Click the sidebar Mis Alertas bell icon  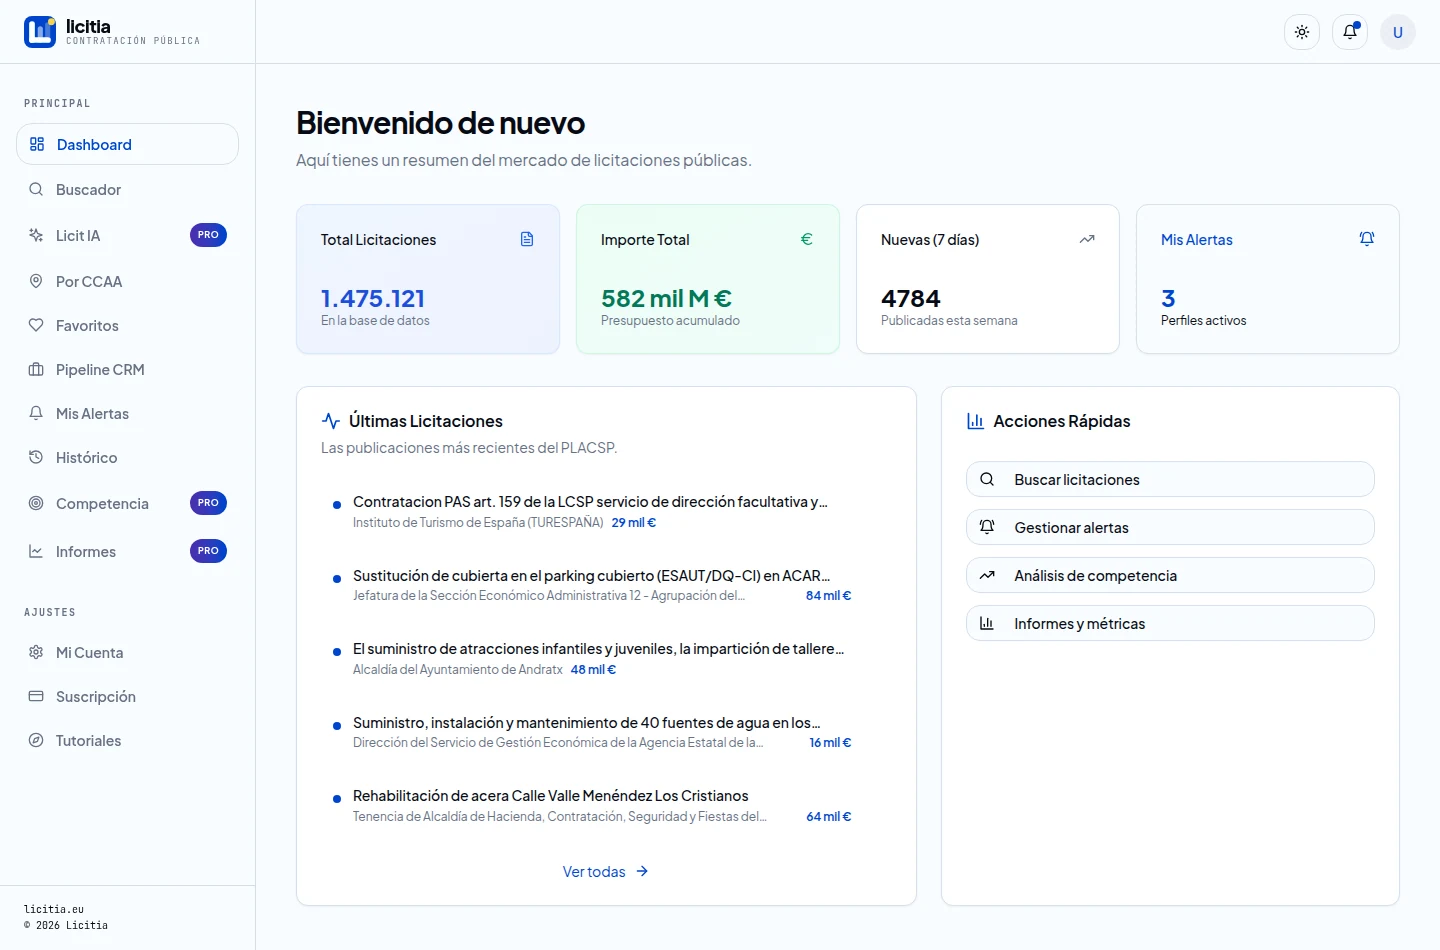click(36, 413)
